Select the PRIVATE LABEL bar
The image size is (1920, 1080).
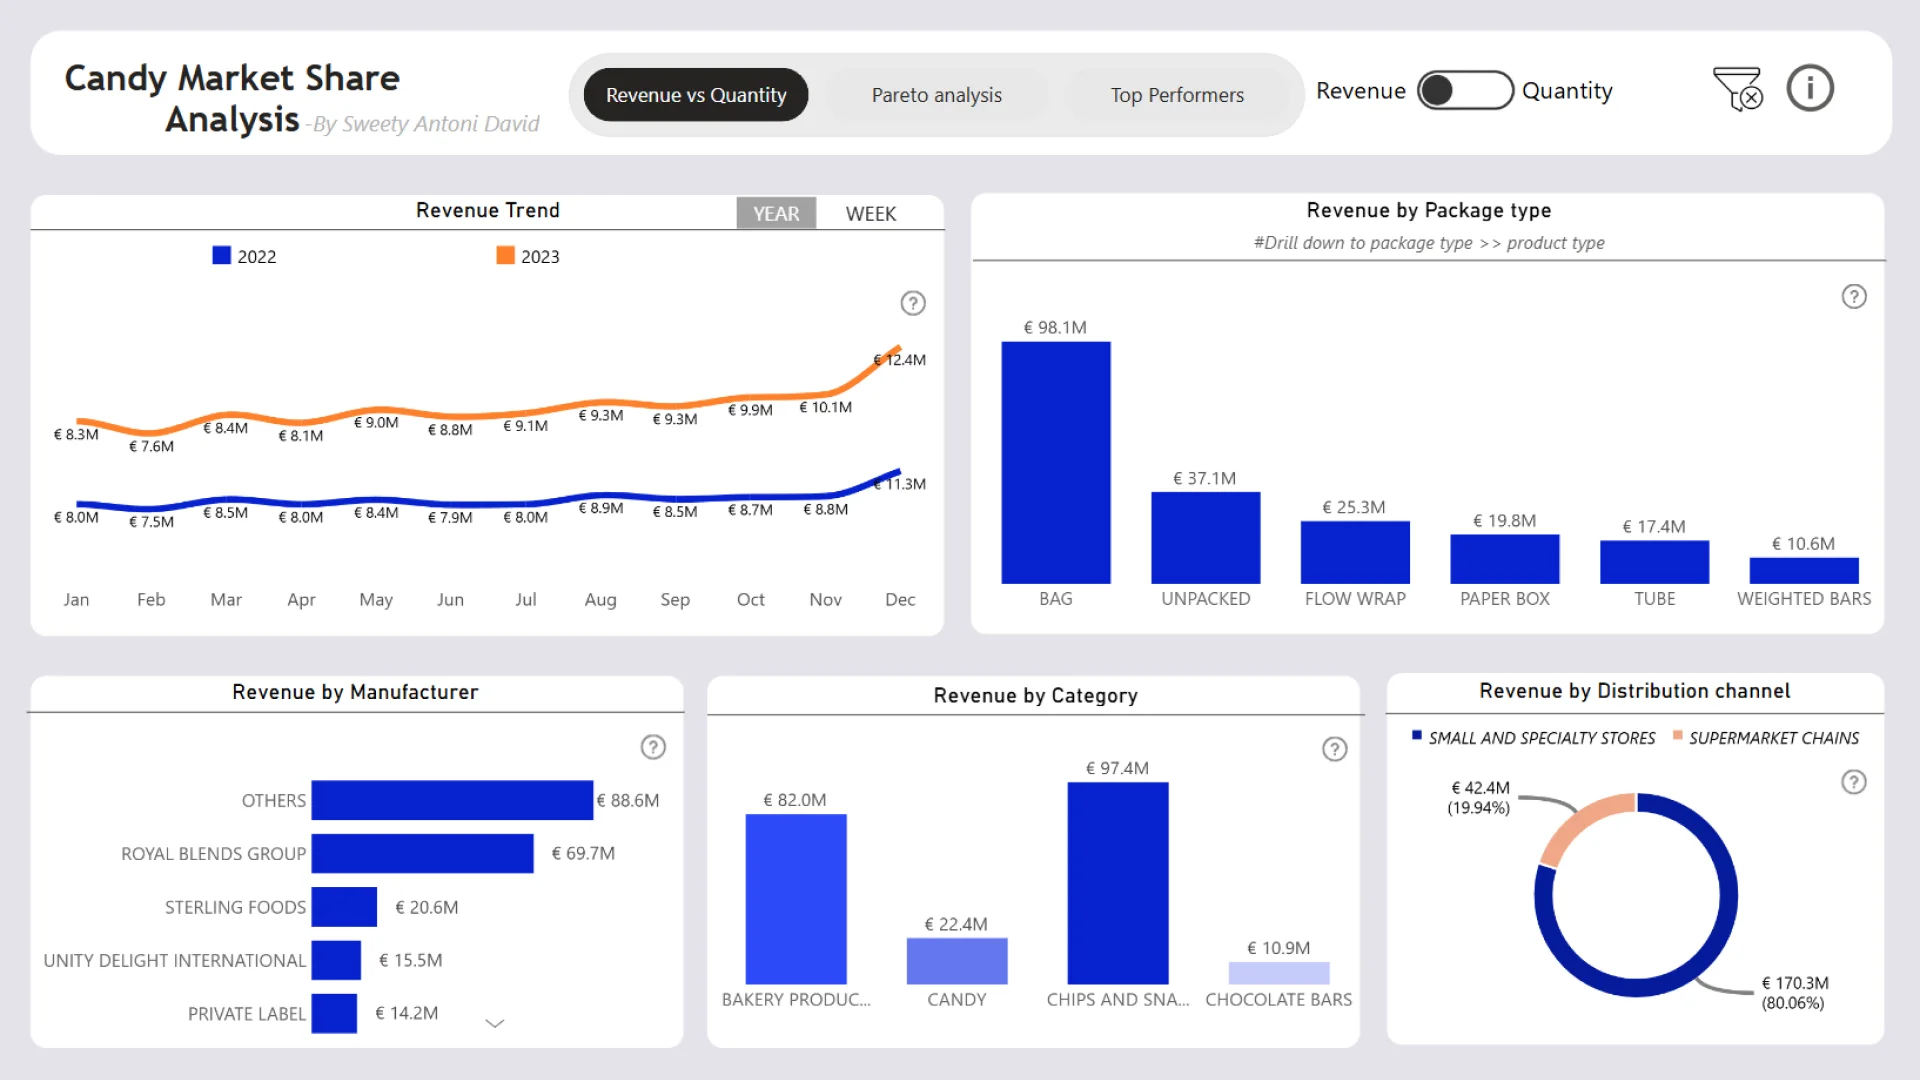(x=334, y=1013)
